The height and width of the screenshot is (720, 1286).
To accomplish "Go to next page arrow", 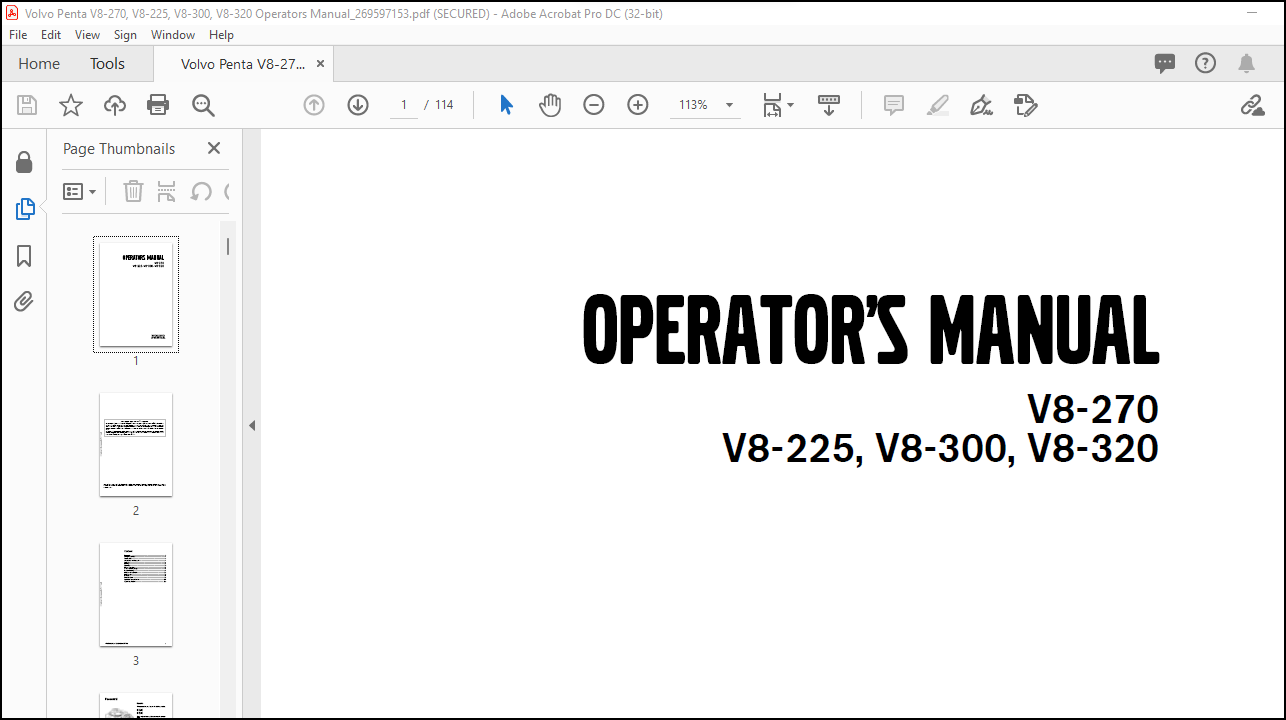I will pyautogui.click(x=358, y=105).
